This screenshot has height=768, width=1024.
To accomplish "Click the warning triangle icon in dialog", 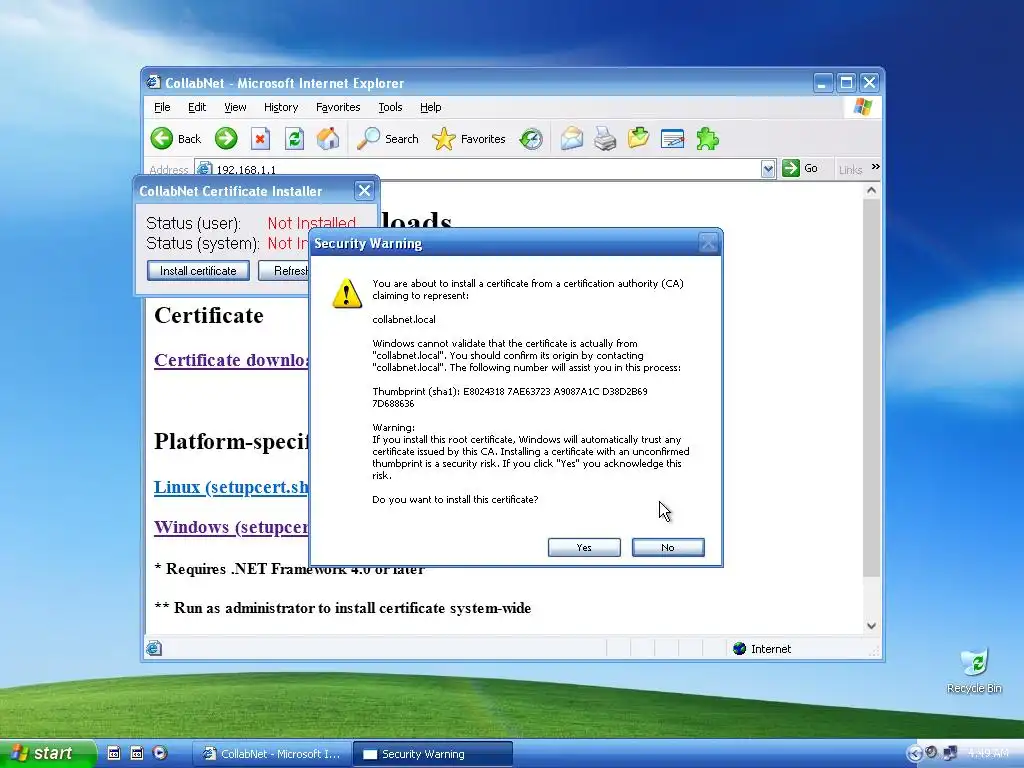I will (347, 293).
